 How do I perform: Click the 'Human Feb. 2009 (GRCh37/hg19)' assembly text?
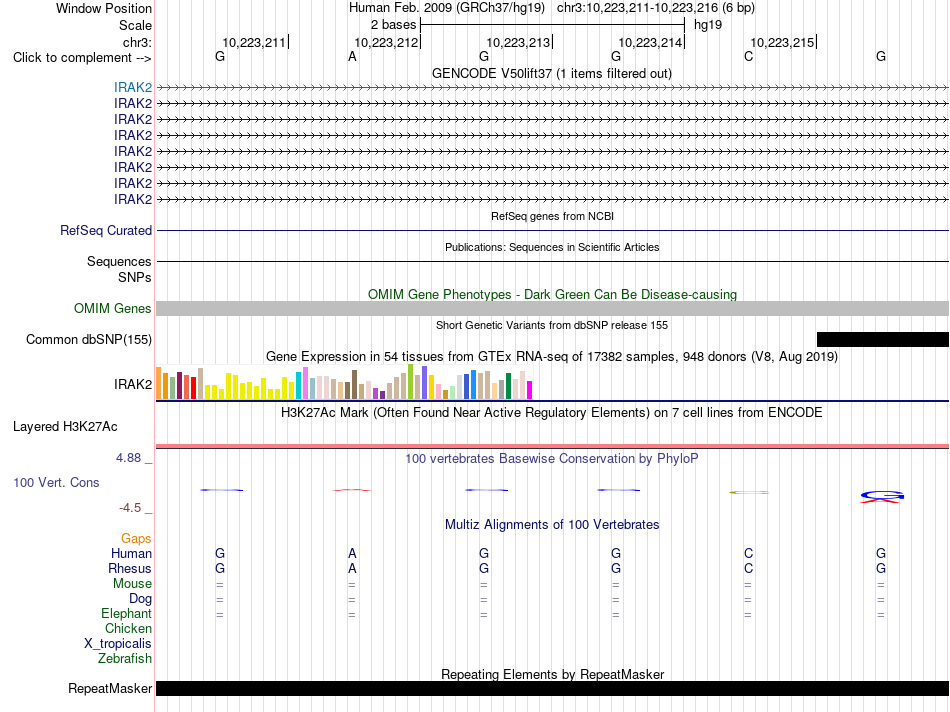(447, 8)
